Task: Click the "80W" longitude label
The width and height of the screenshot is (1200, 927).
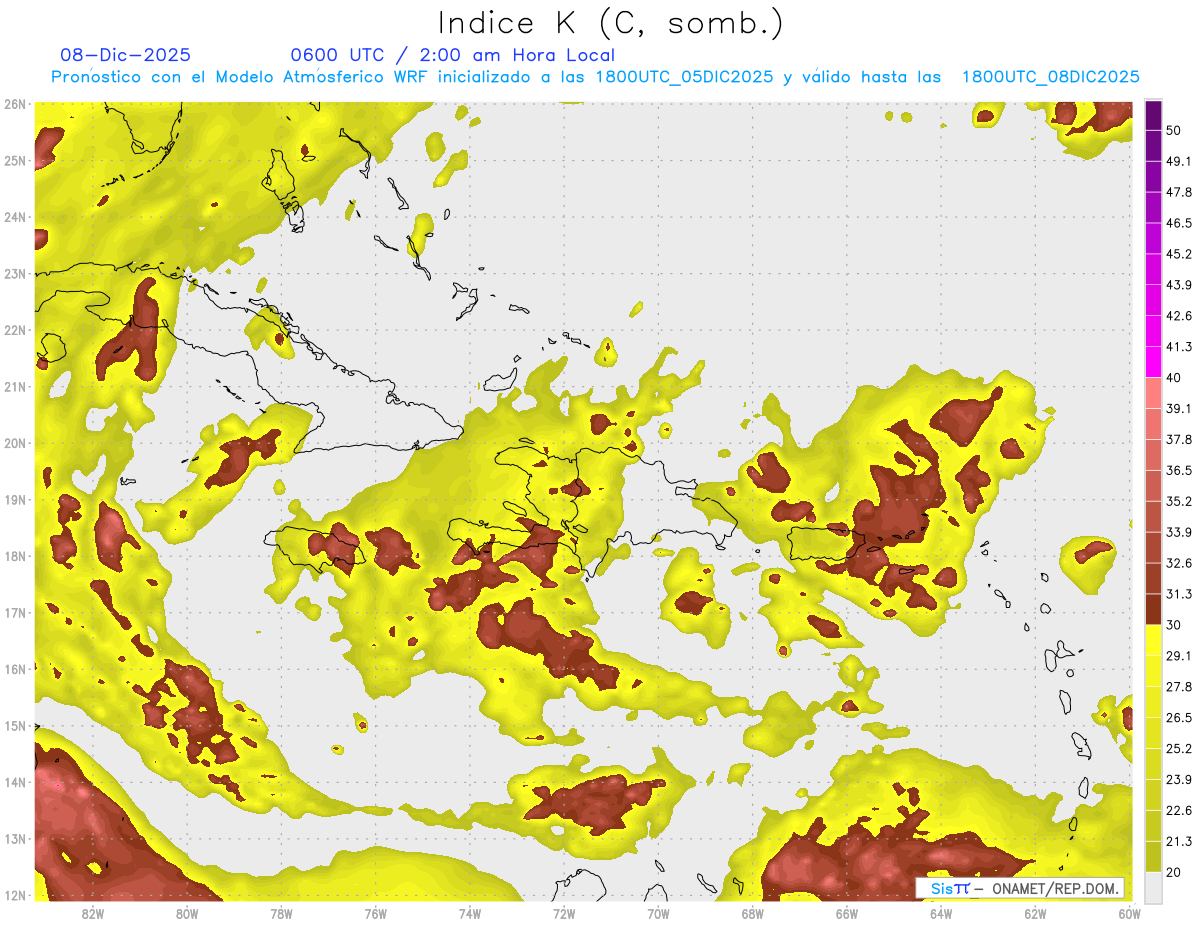Action: (187, 914)
